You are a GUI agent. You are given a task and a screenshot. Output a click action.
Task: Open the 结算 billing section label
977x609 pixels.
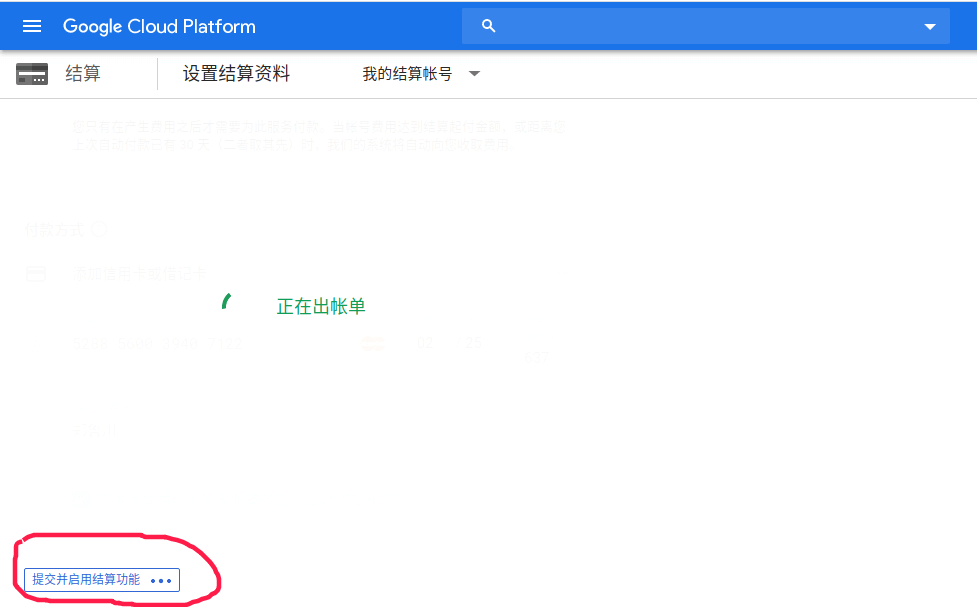(x=83, y=74)
